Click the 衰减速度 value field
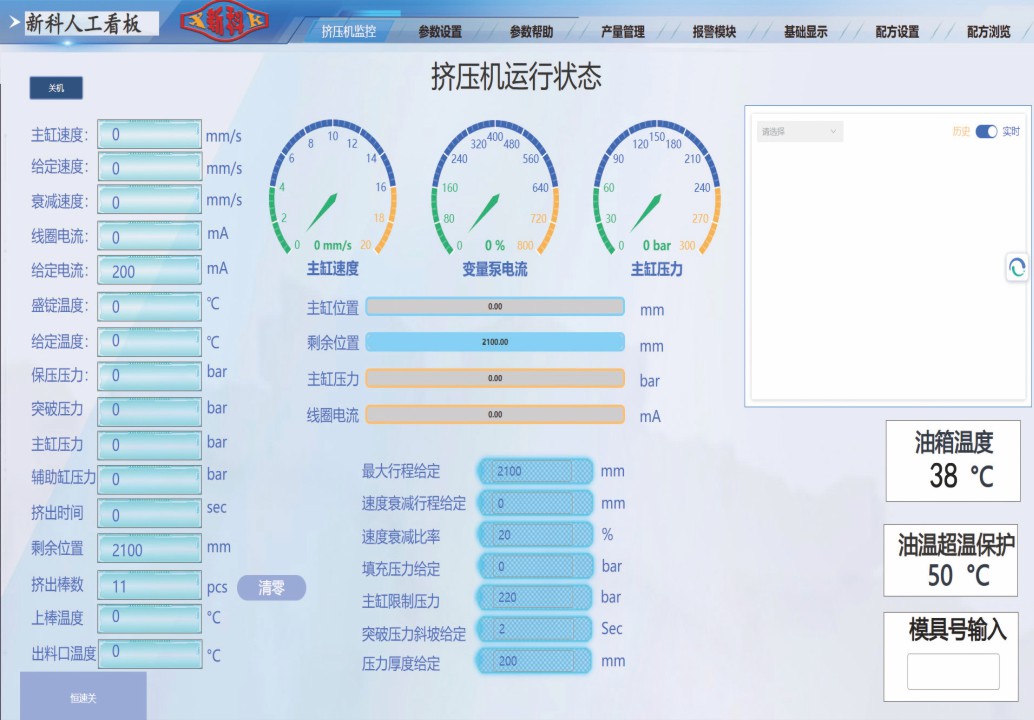The width and height of the screenshot is (1034, 720). [150, 200]
